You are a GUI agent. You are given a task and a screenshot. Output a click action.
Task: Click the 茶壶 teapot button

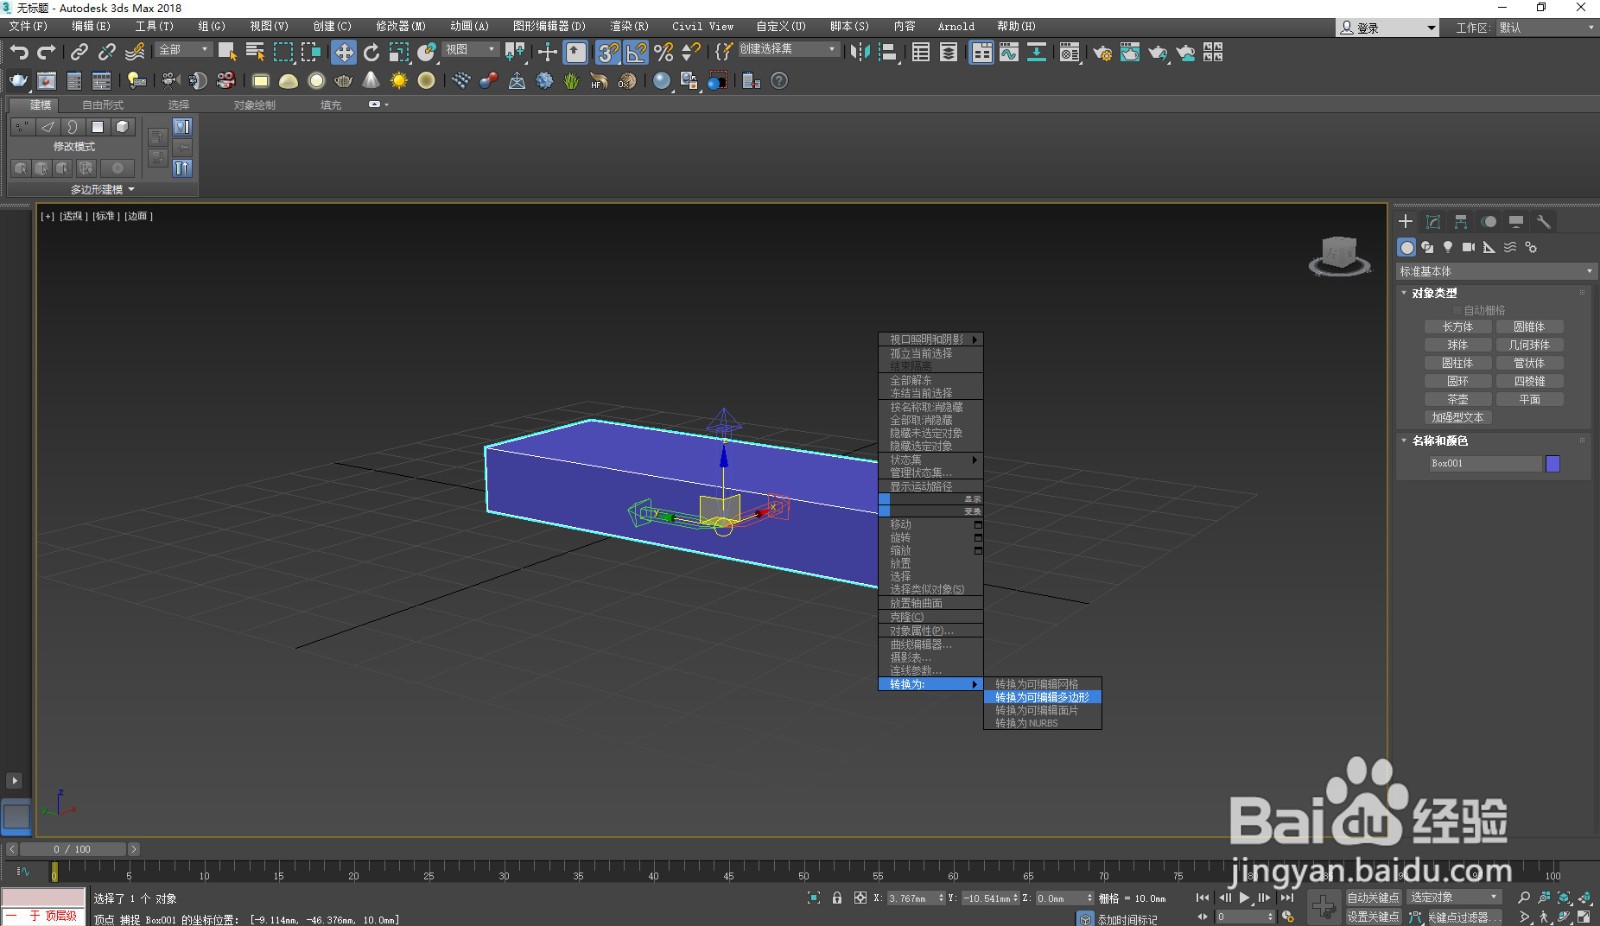click(1457, 399)
